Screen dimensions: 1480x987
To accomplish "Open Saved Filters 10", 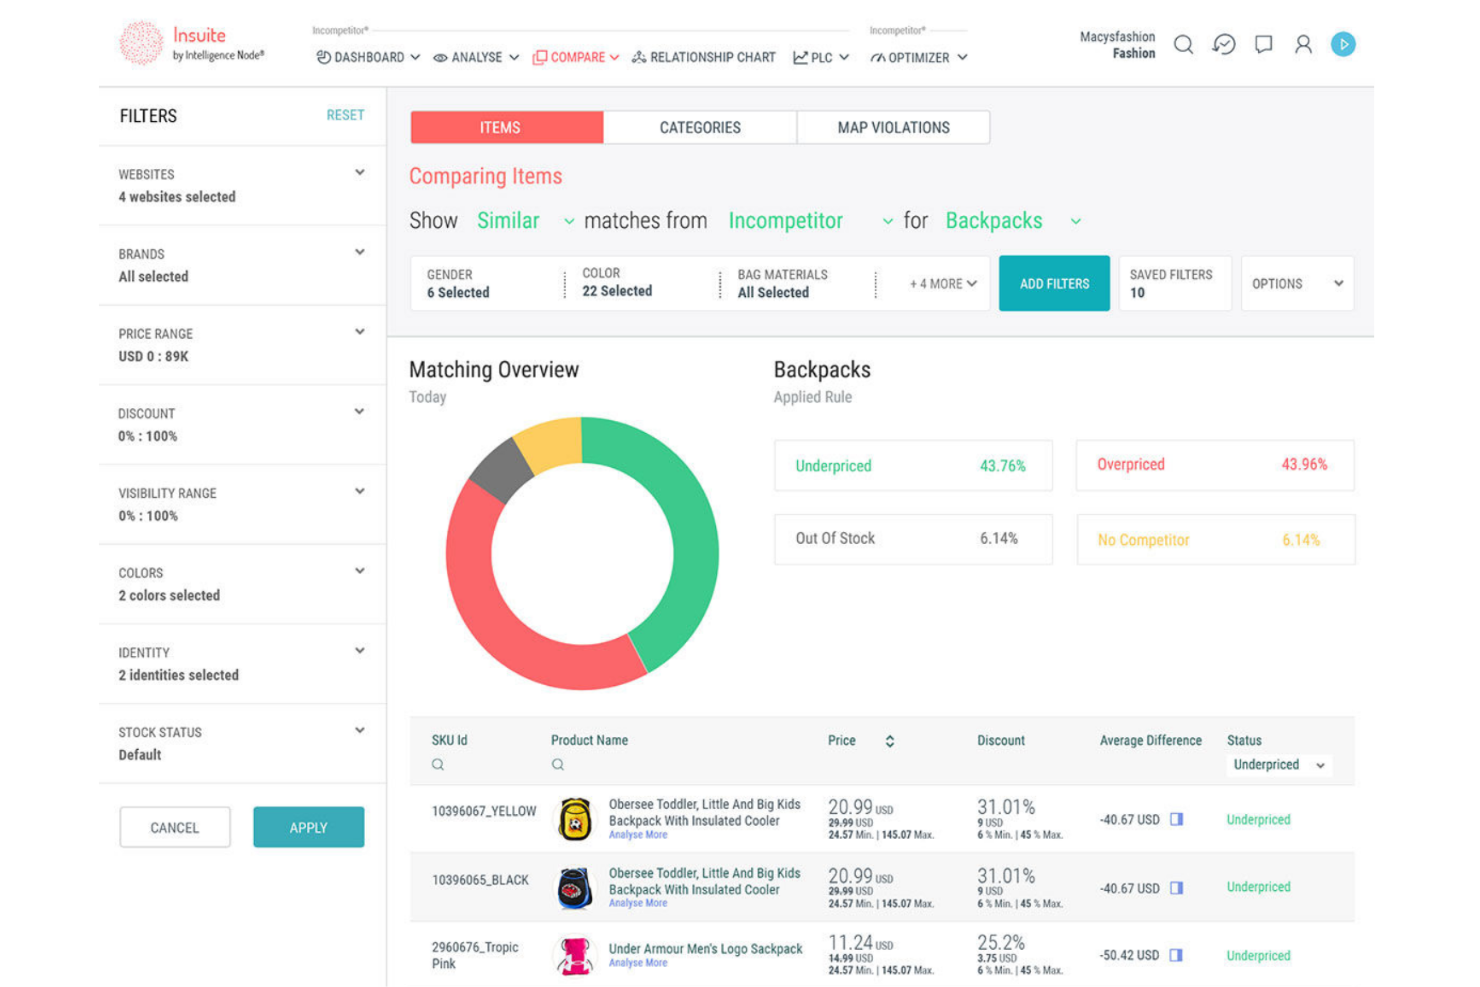I will pos(1175,284).
